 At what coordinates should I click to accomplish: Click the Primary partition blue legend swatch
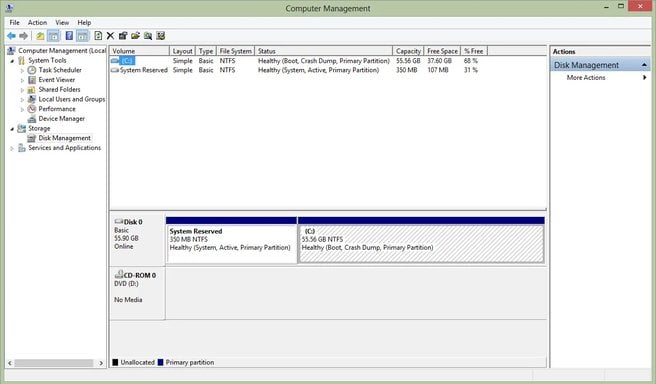[x=160, y=362]
